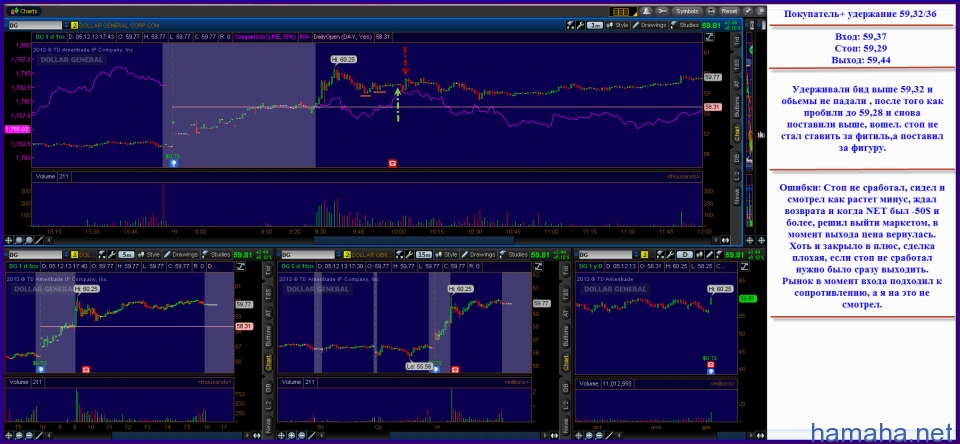Open the hamaha.net watermark link
Viewport: 960px width, 444px height.
click(x=882, y=432)
